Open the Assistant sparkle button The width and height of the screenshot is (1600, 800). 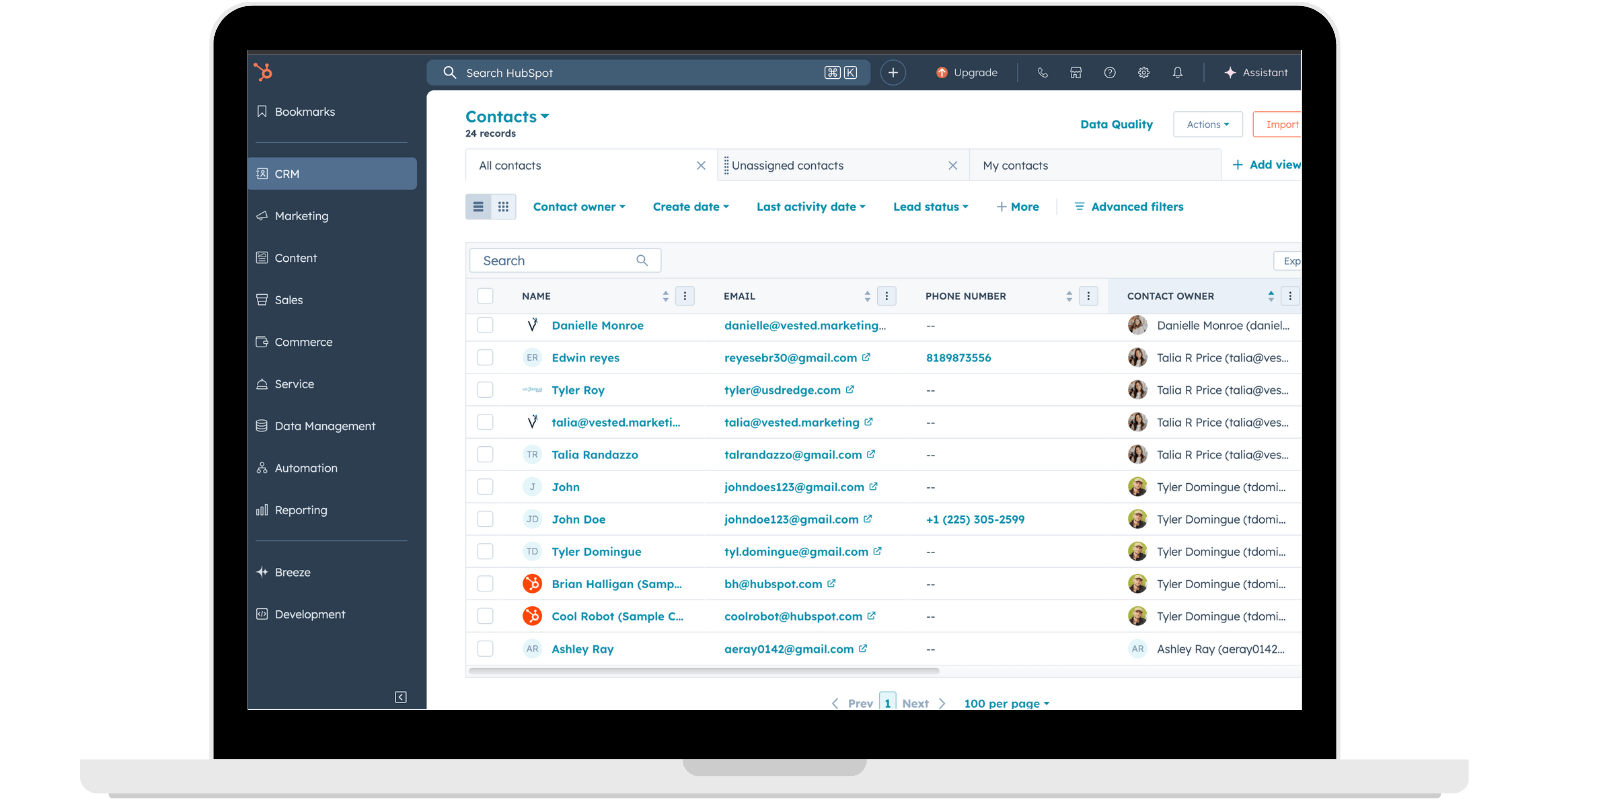tap(1256, 73)
